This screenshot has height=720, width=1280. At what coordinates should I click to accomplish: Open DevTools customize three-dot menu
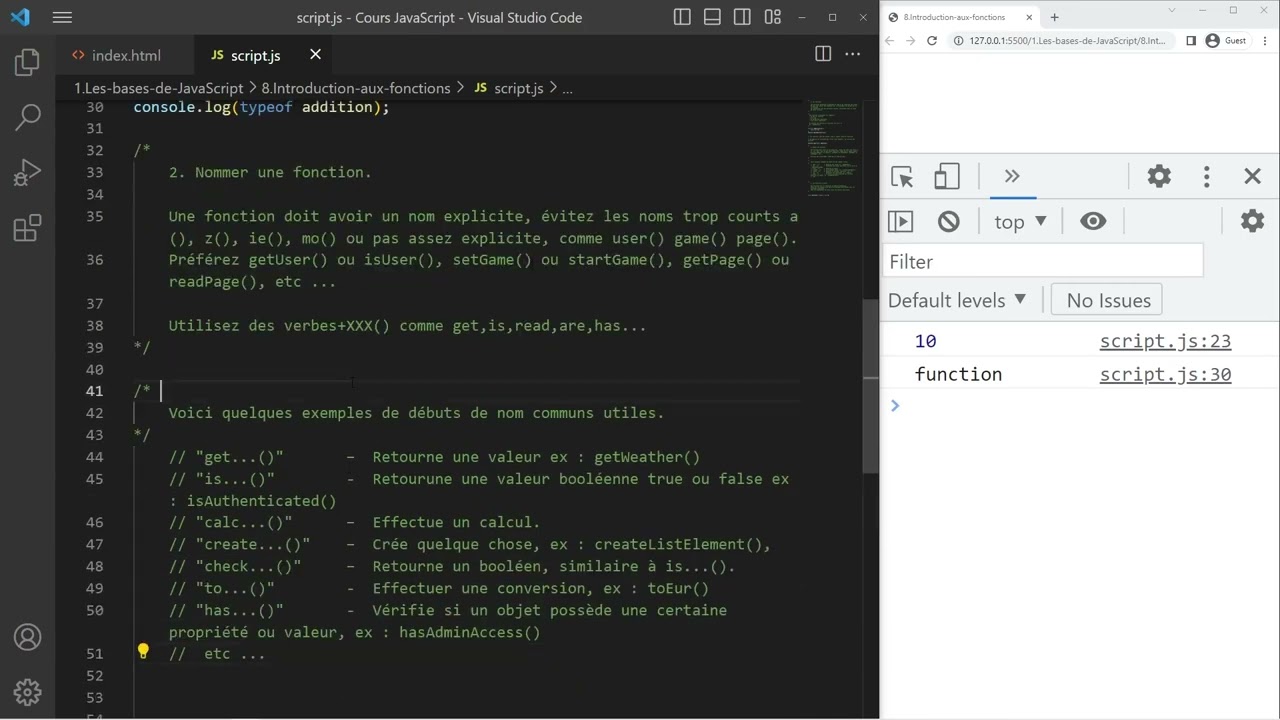[1207, 177]
